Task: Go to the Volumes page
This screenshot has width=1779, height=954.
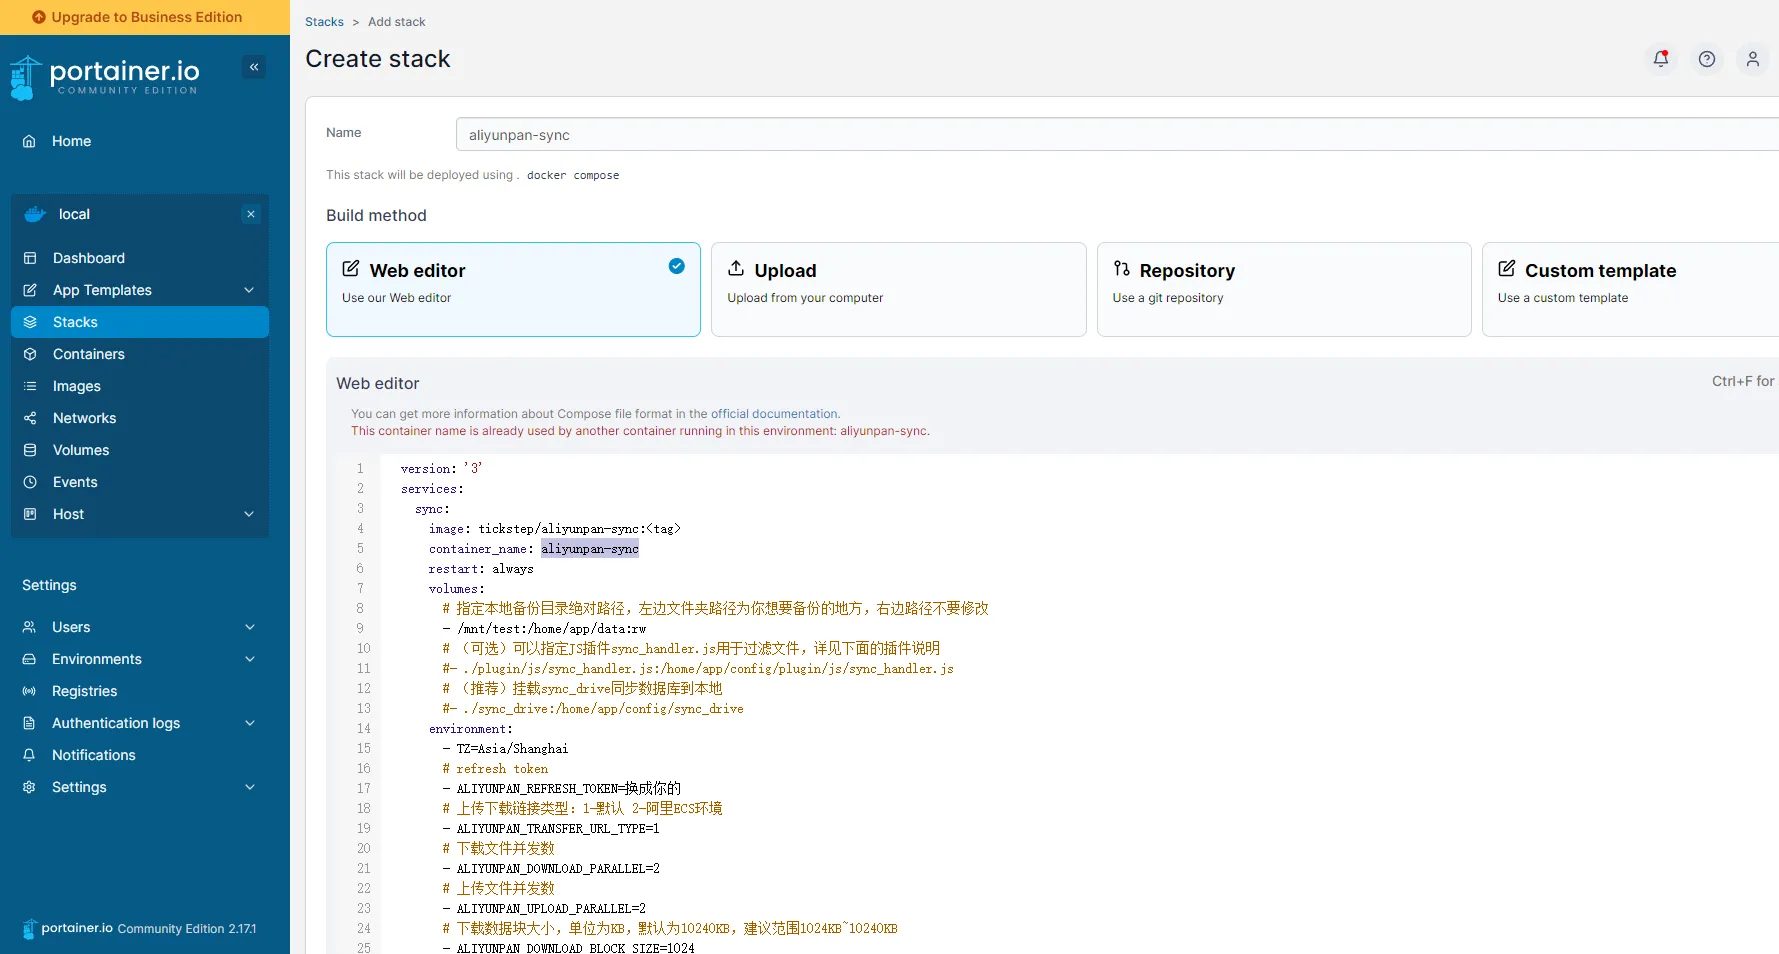Action: [140, 450]
